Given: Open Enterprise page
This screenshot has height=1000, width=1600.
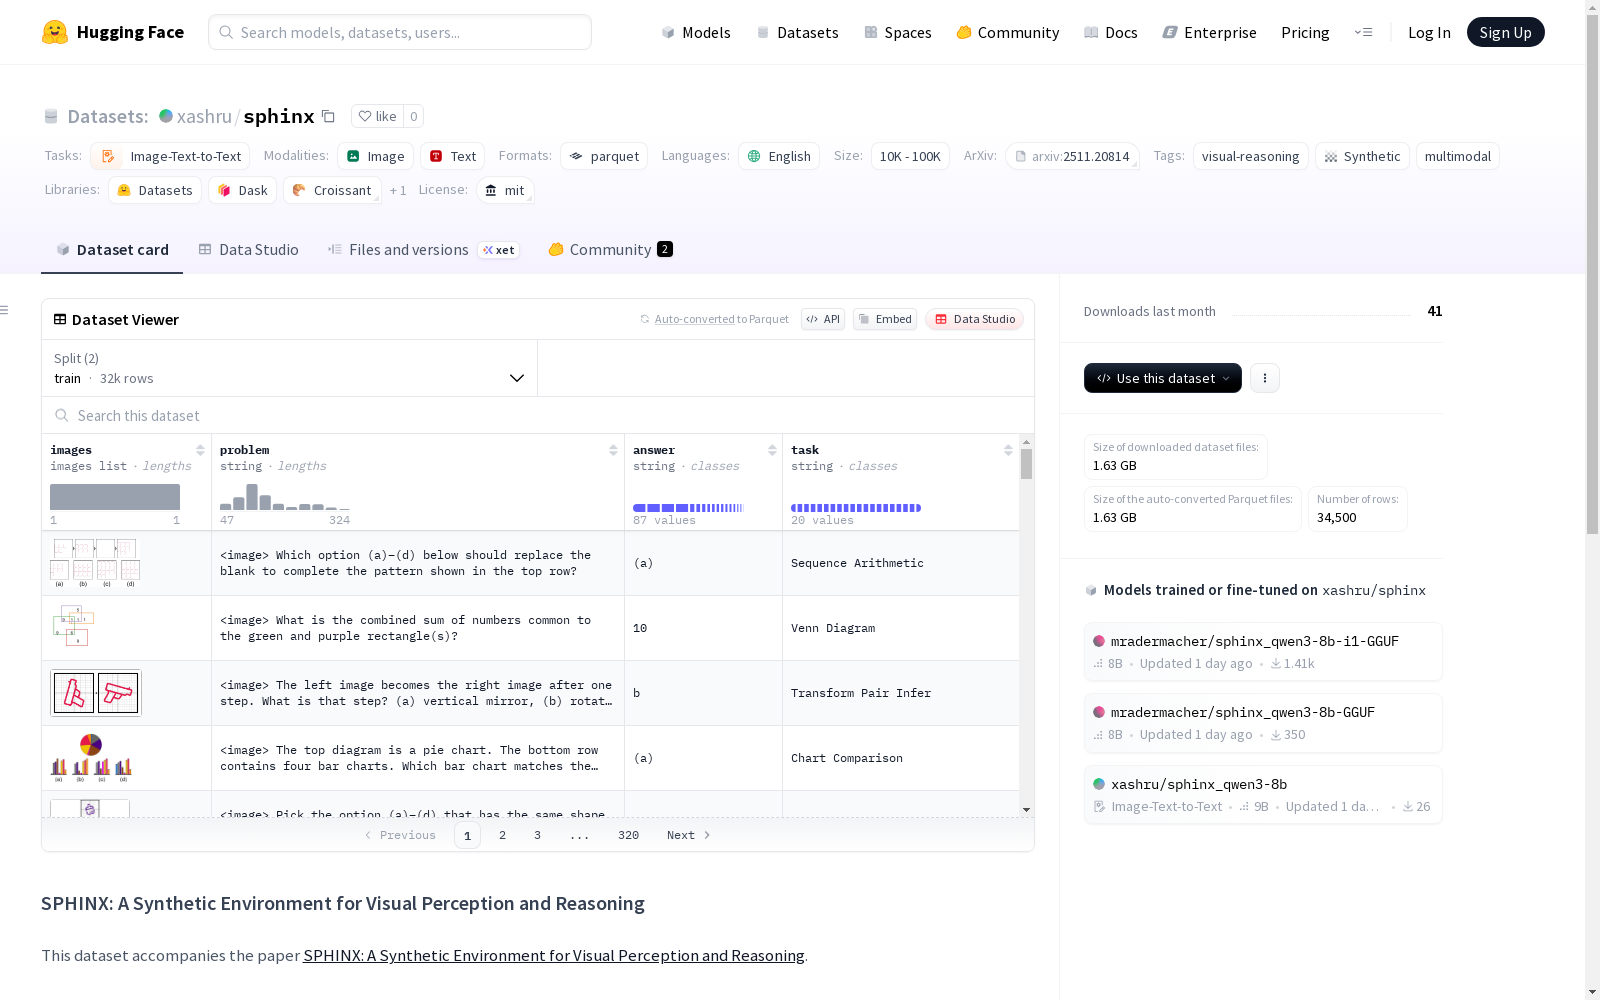Looking at the screenshot, I should [x=1210, y=32].
